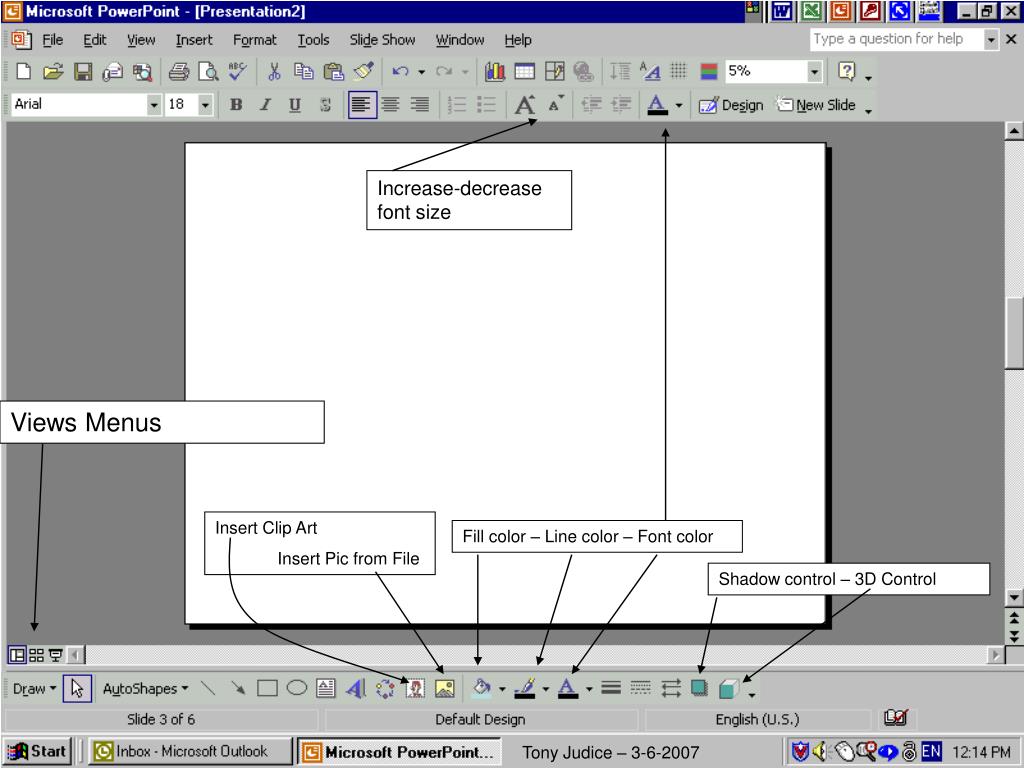Select the Rectangle drawing tool
1024x768 pixels.
coord(267,688)
